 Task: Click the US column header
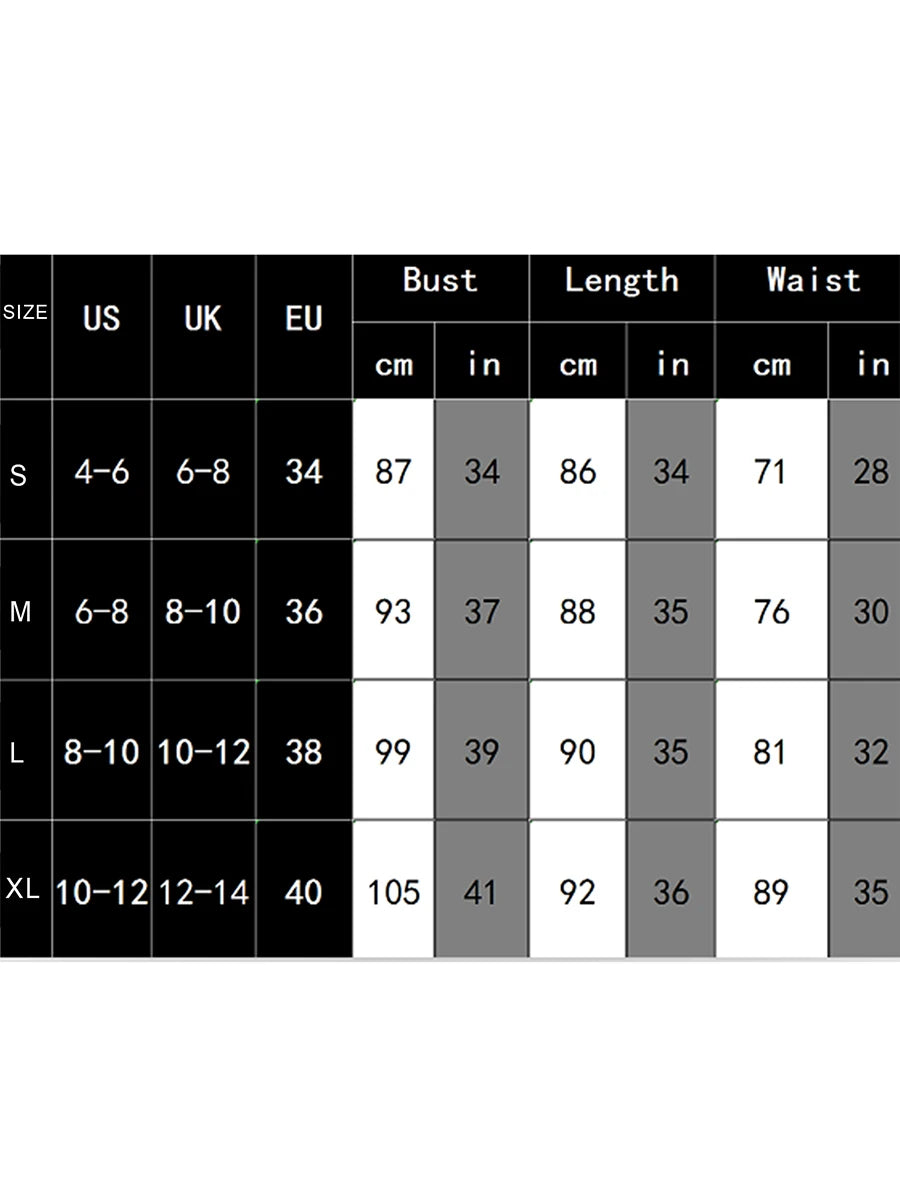click(102, 319)
